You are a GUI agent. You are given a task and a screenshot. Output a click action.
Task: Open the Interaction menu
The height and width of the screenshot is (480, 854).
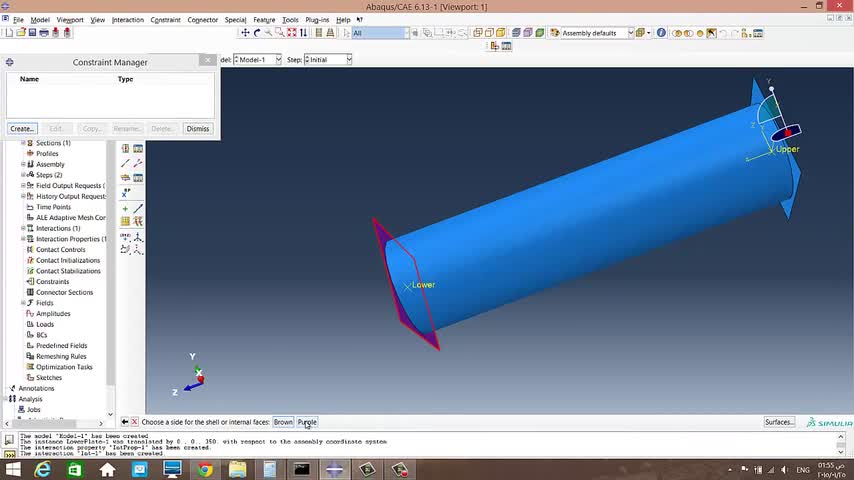tap(127, 20)
